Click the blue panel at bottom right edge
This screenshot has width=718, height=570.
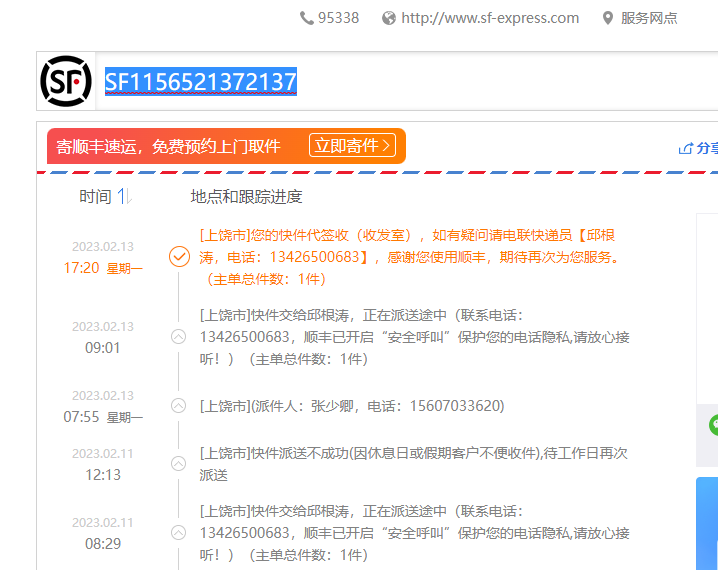(707, 523)
